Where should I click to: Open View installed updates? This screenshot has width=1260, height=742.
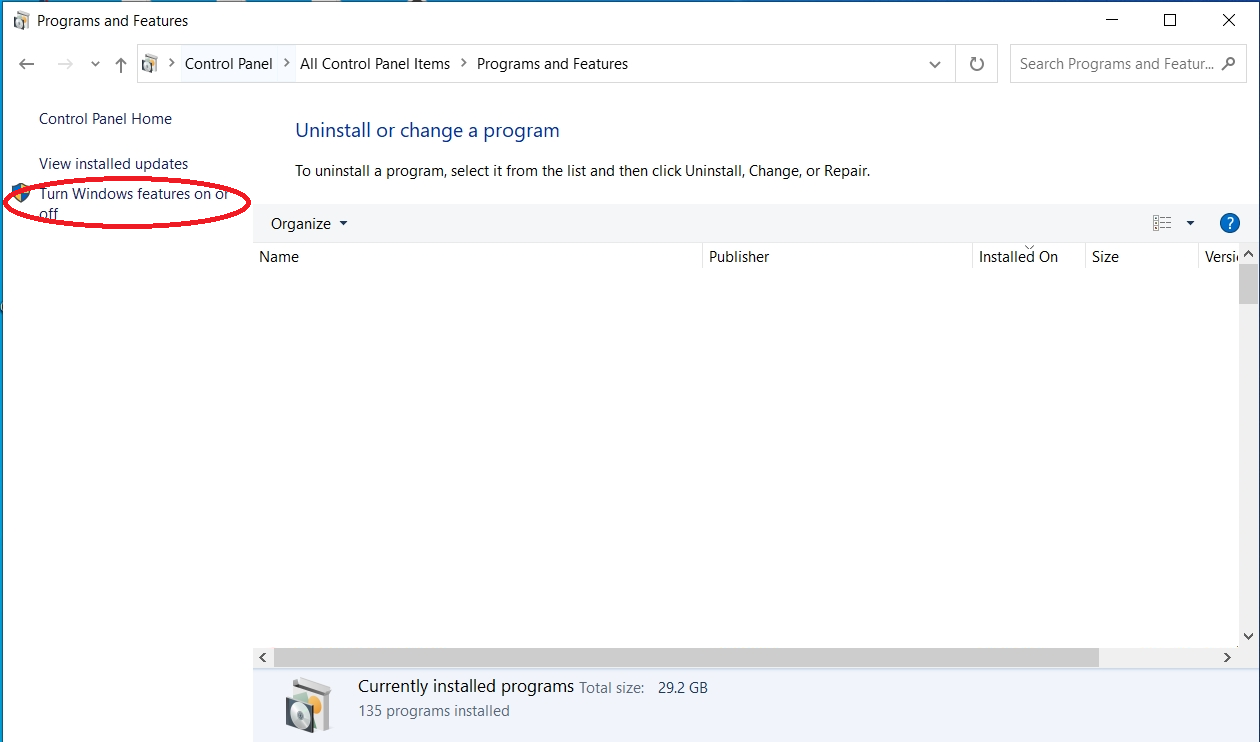pos(113,164)
